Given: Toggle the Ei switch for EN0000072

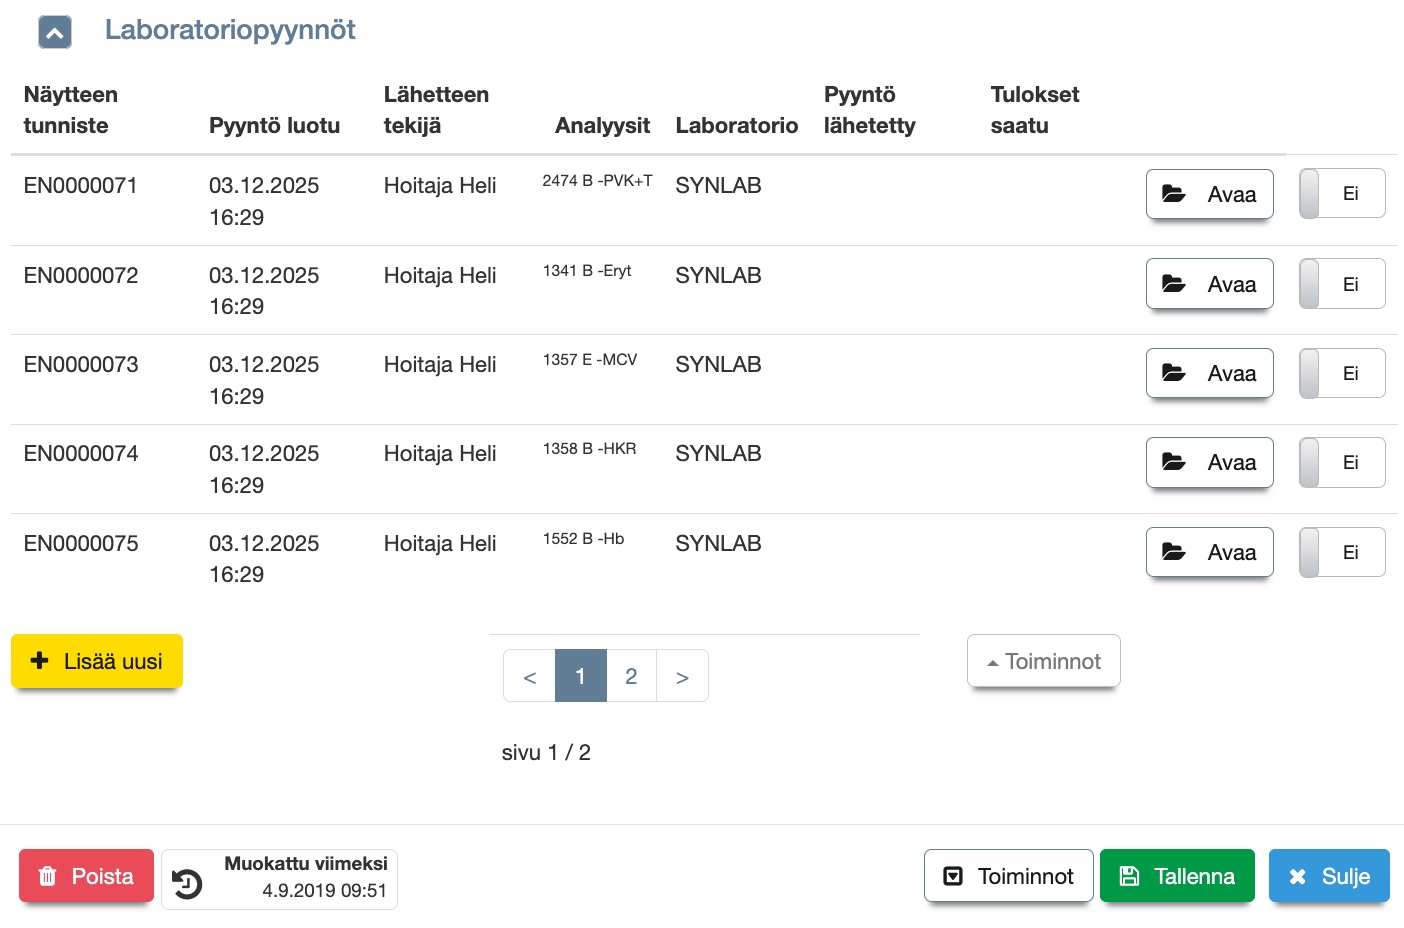Looking at the screenshot, I should coord(1341,284).
